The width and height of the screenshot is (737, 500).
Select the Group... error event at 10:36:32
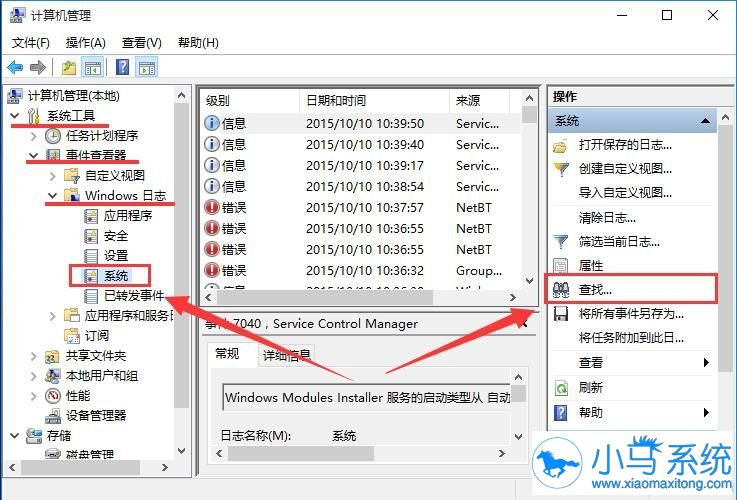click(x=361, y=271)
